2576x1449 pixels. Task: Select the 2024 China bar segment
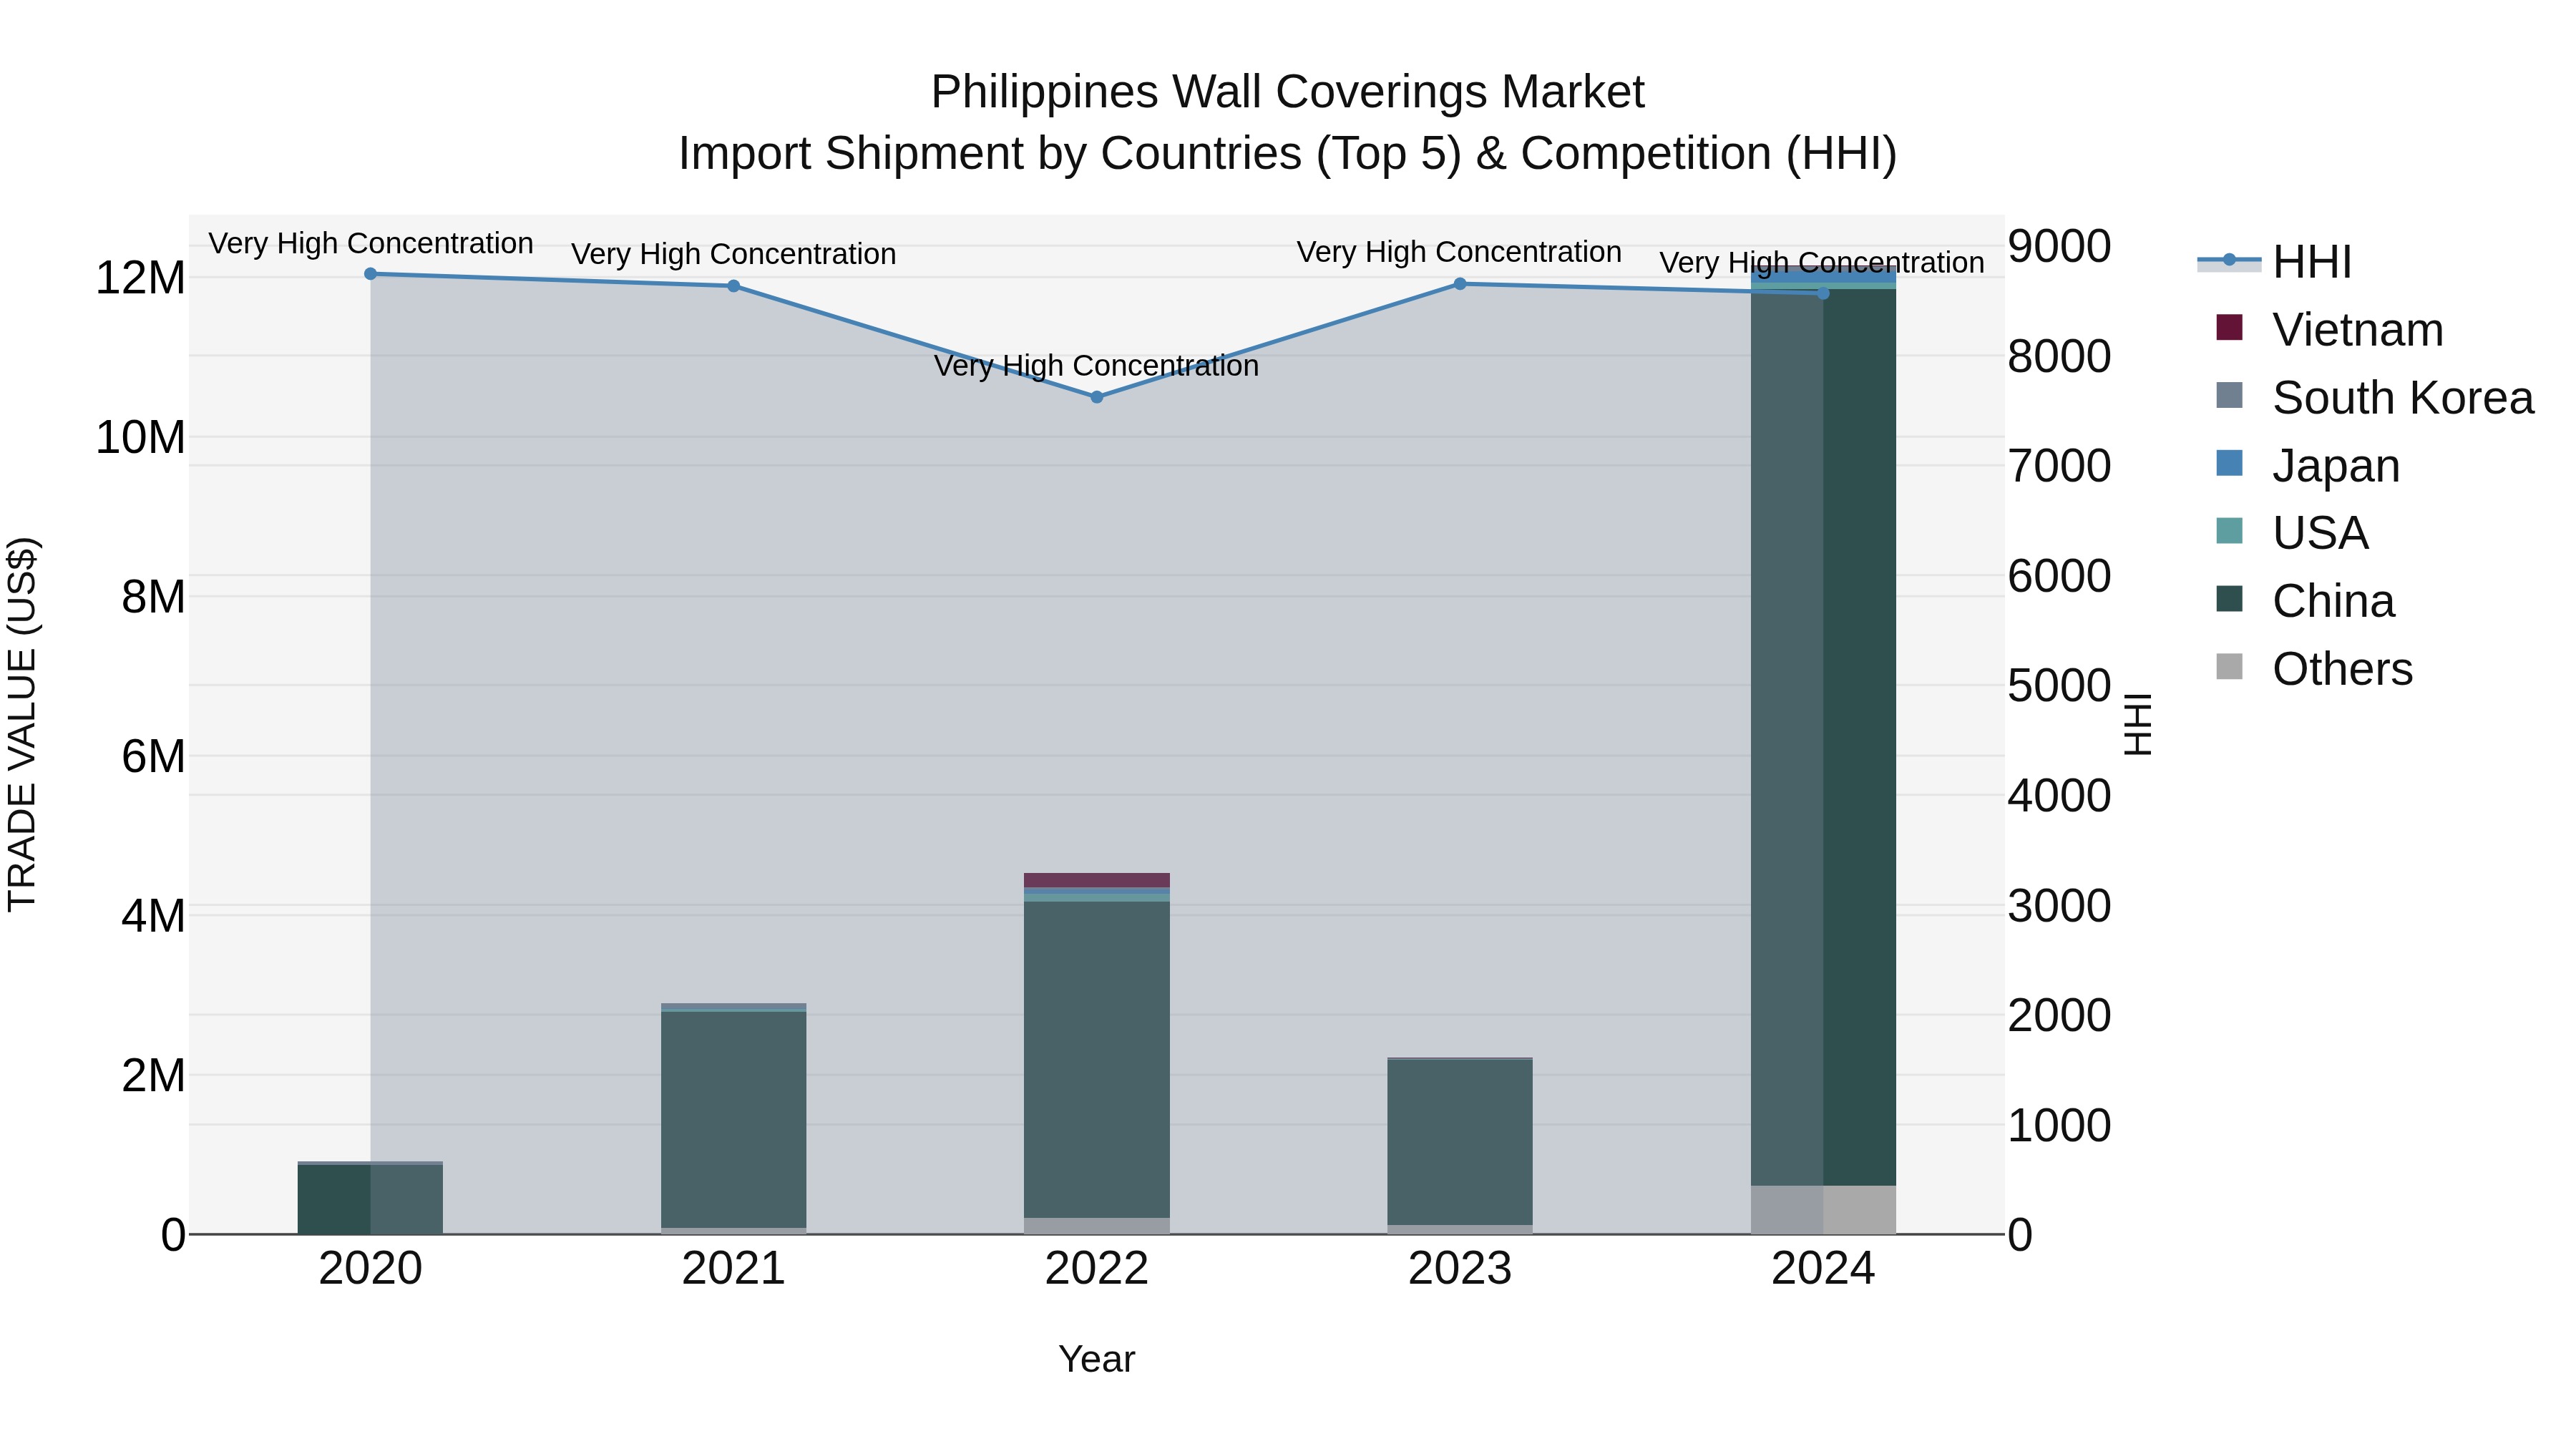(x=1822, y=737)
